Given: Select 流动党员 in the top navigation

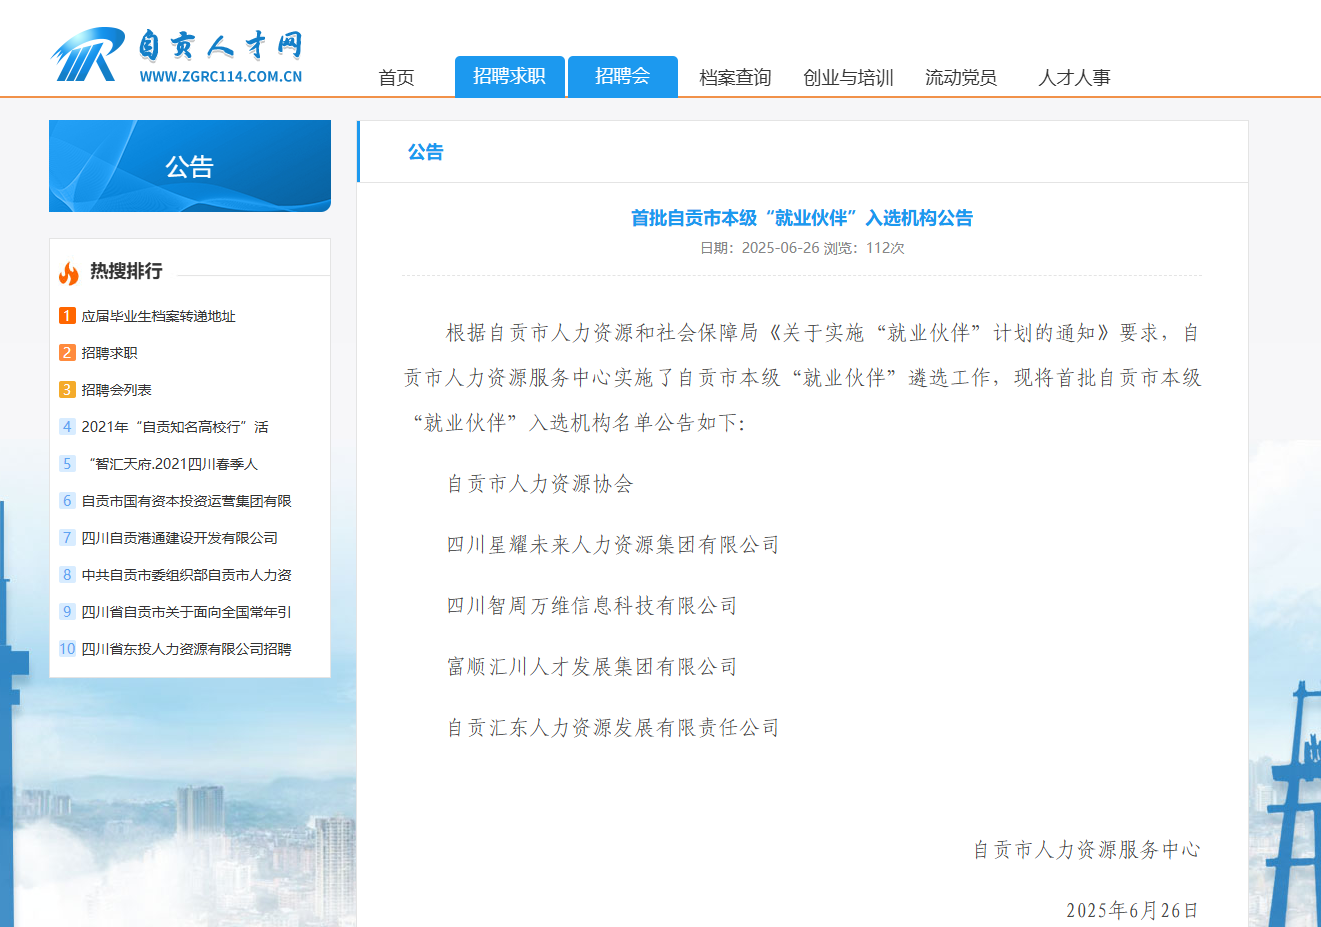Looking at the screenshot, I should tap(960, 77).
